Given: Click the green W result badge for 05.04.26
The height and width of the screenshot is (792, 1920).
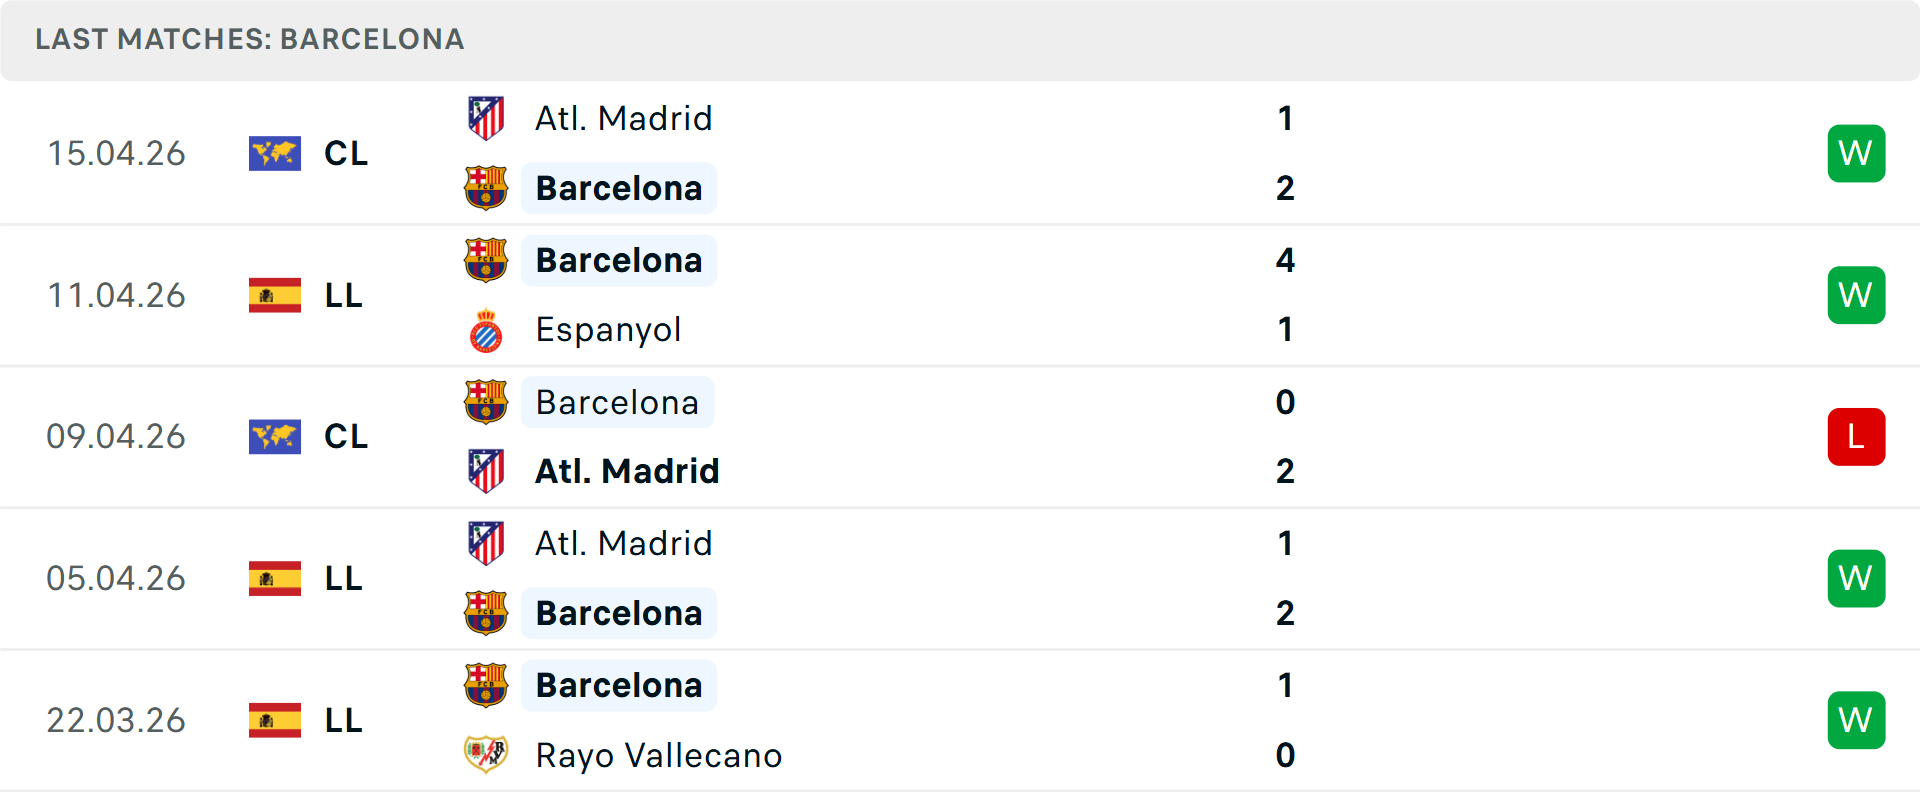Looking at the screenshot, I should tap(1856, 578).
